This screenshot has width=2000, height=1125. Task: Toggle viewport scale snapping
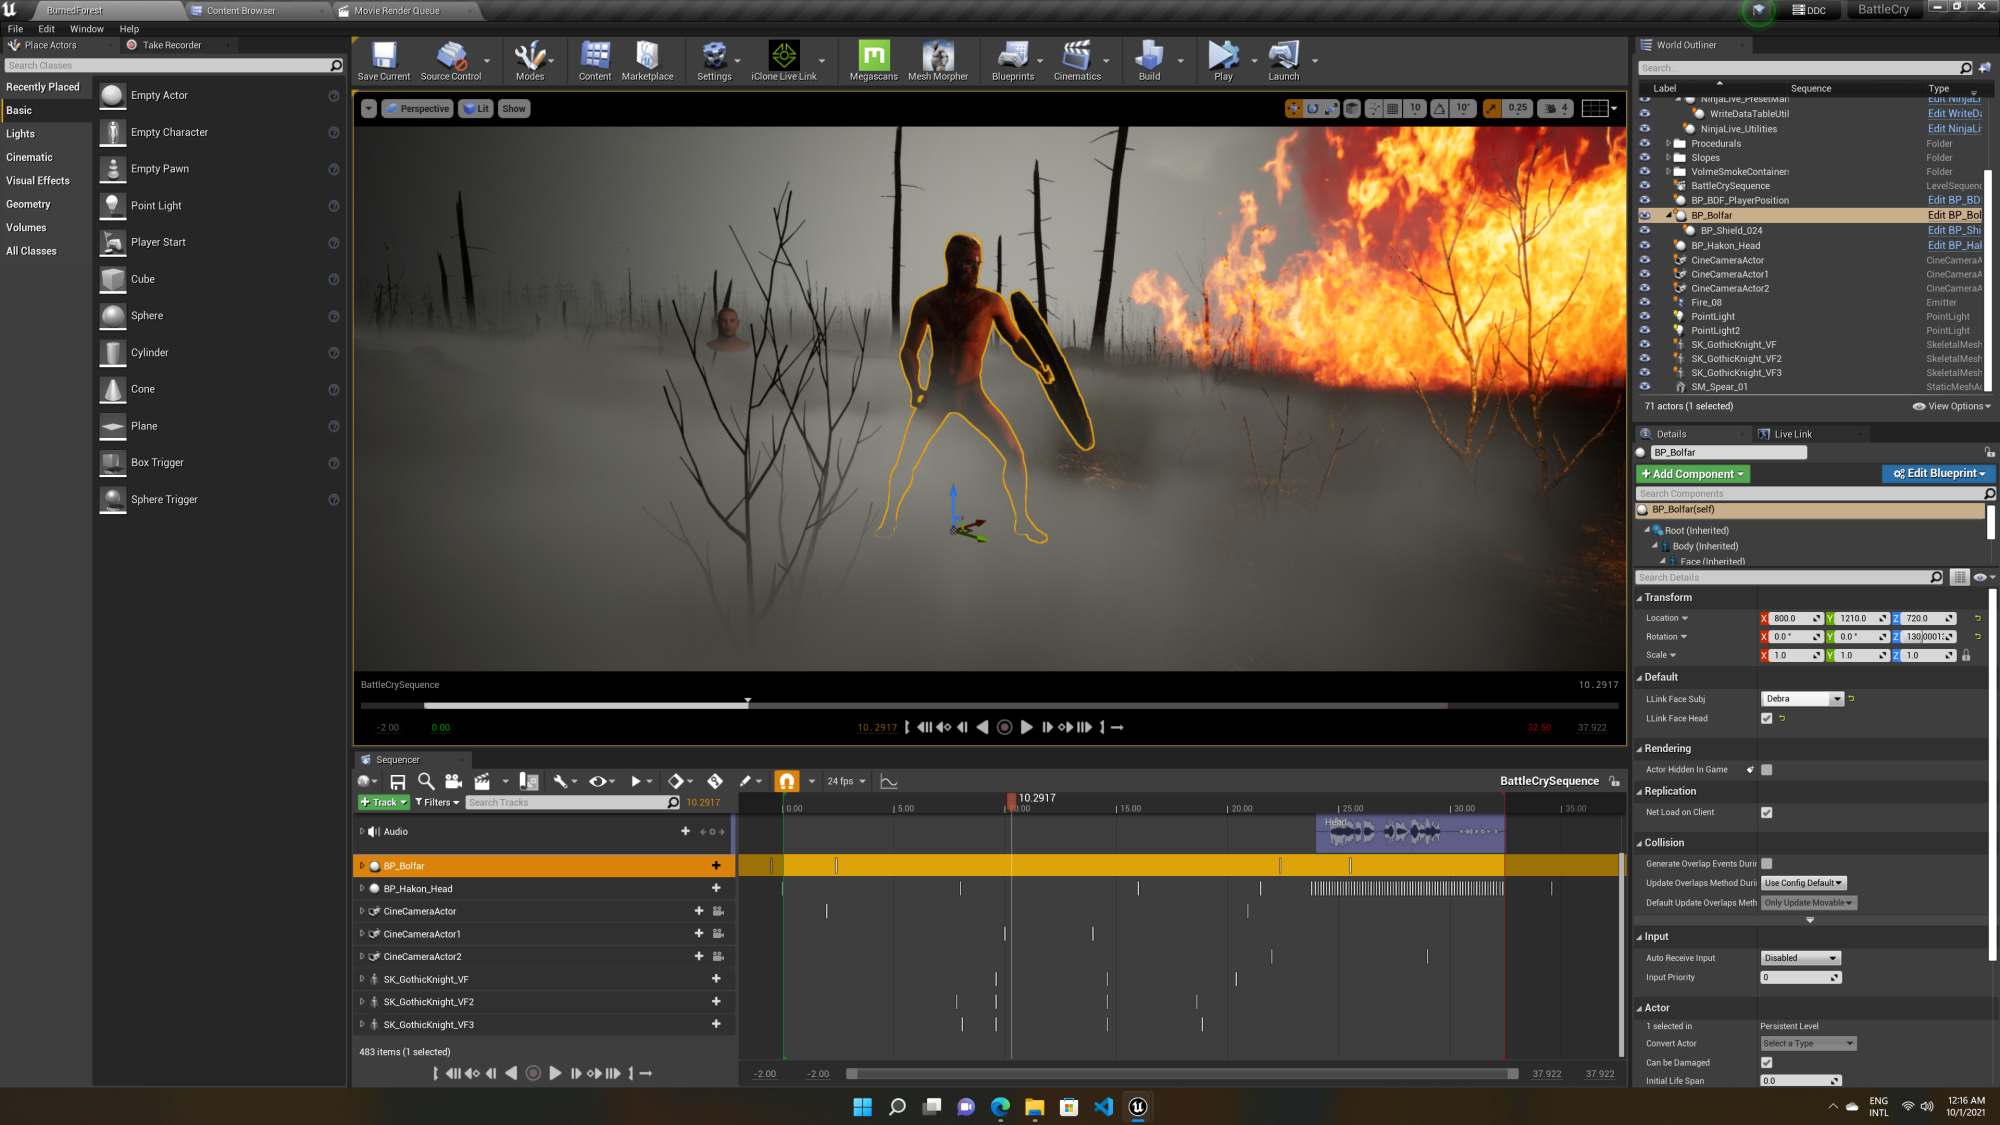1492,108
